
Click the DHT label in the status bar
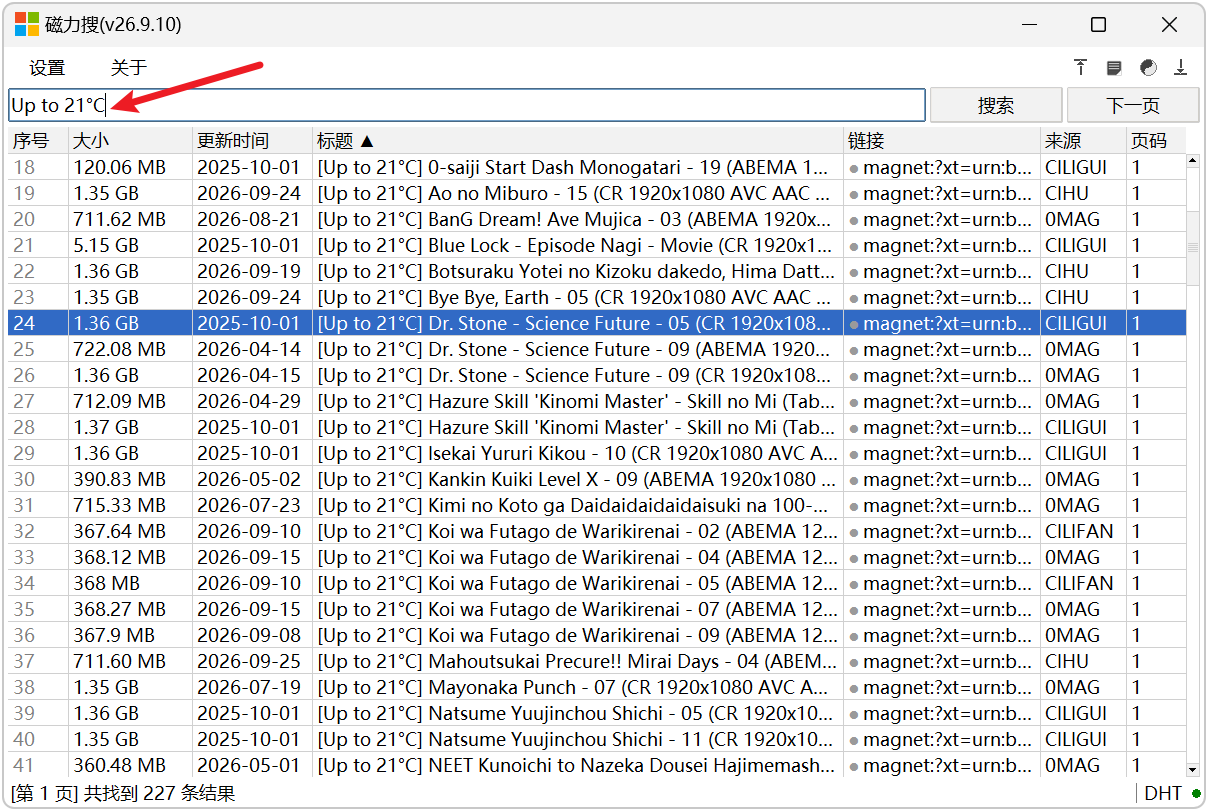tap(1163, 793)
